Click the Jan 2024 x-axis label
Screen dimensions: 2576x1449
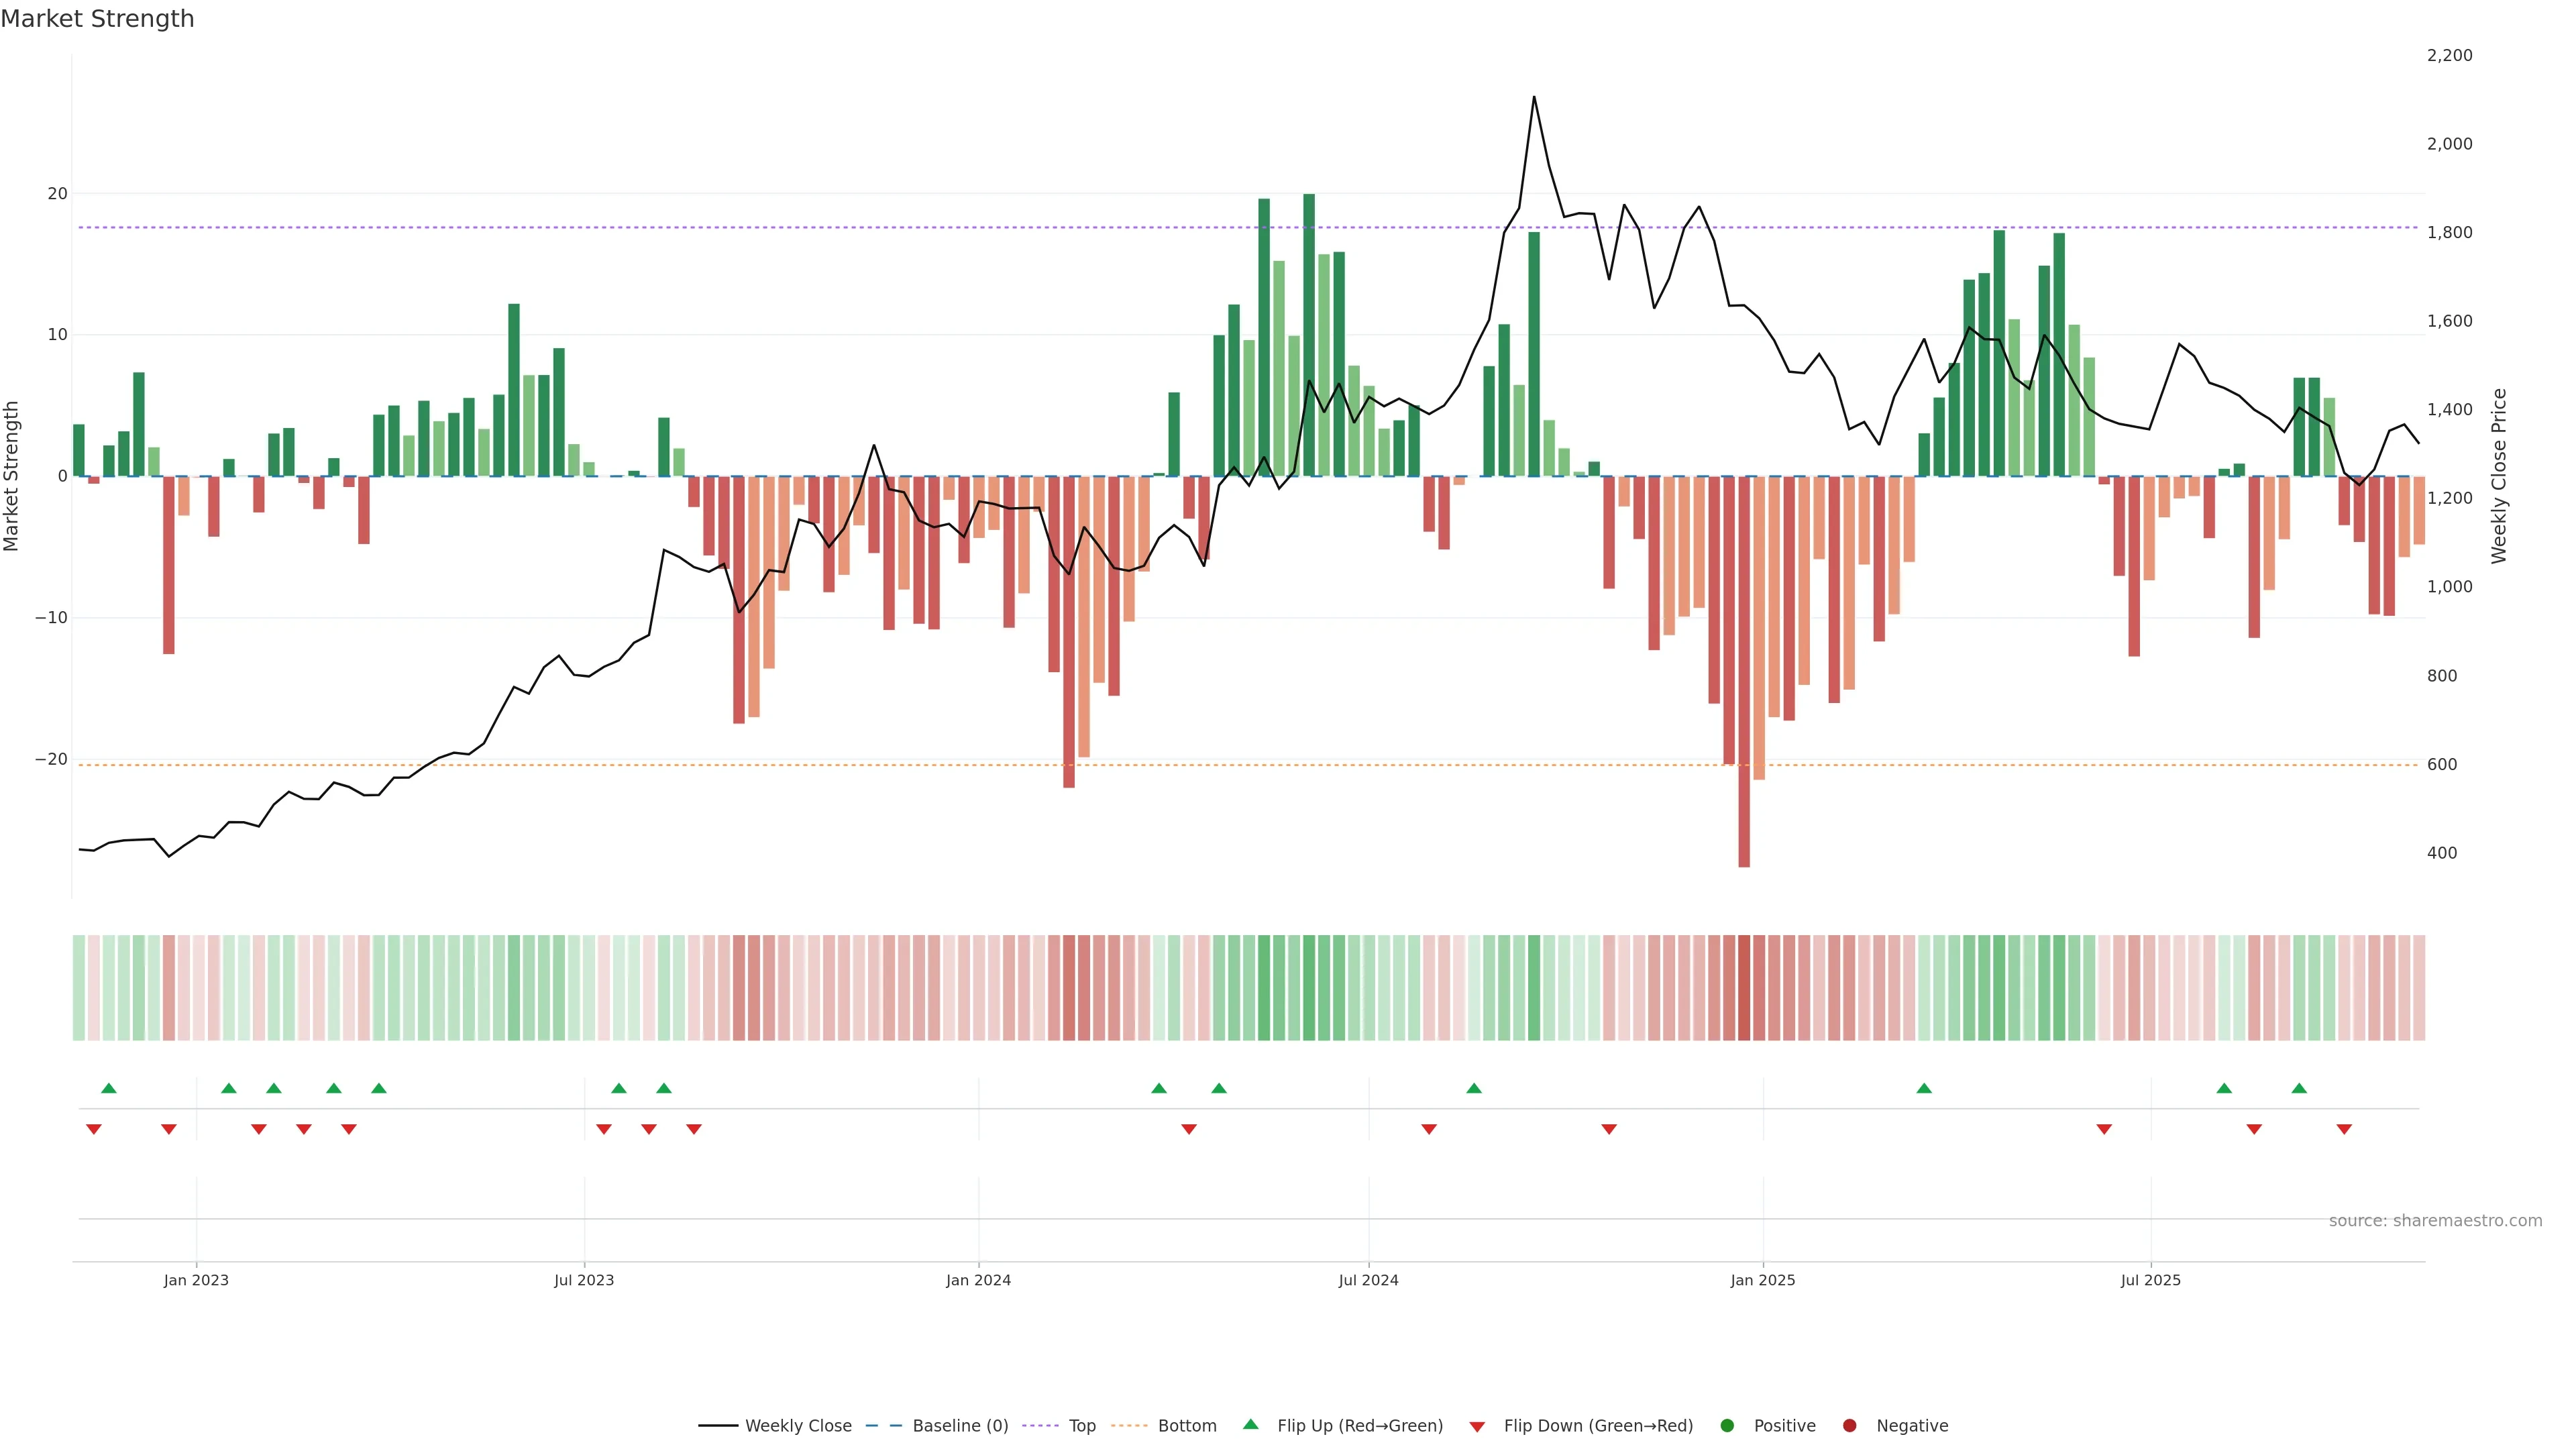tap(978, 1280)
